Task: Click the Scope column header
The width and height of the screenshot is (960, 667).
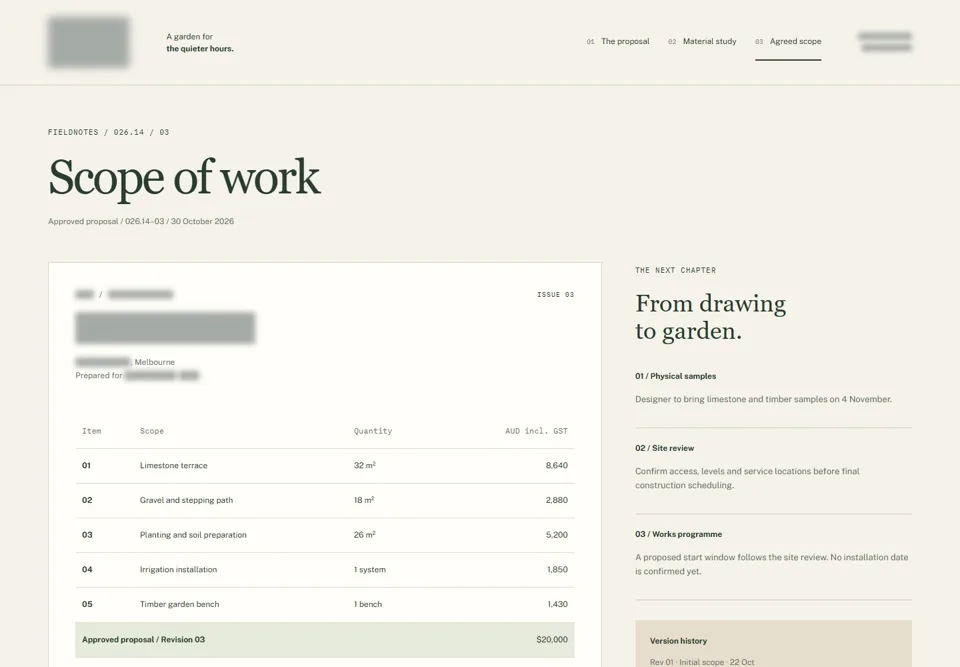Action: click(x=152, y=431)
